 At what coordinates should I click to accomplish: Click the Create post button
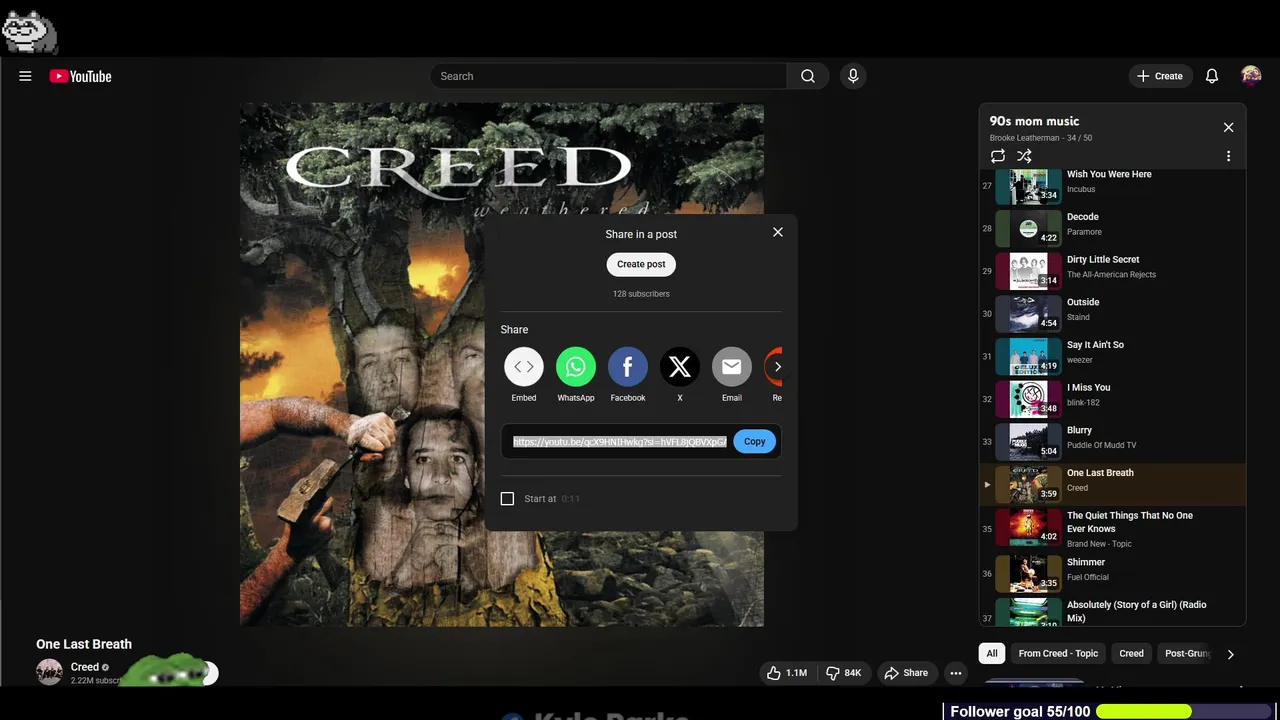coord(641,264)
